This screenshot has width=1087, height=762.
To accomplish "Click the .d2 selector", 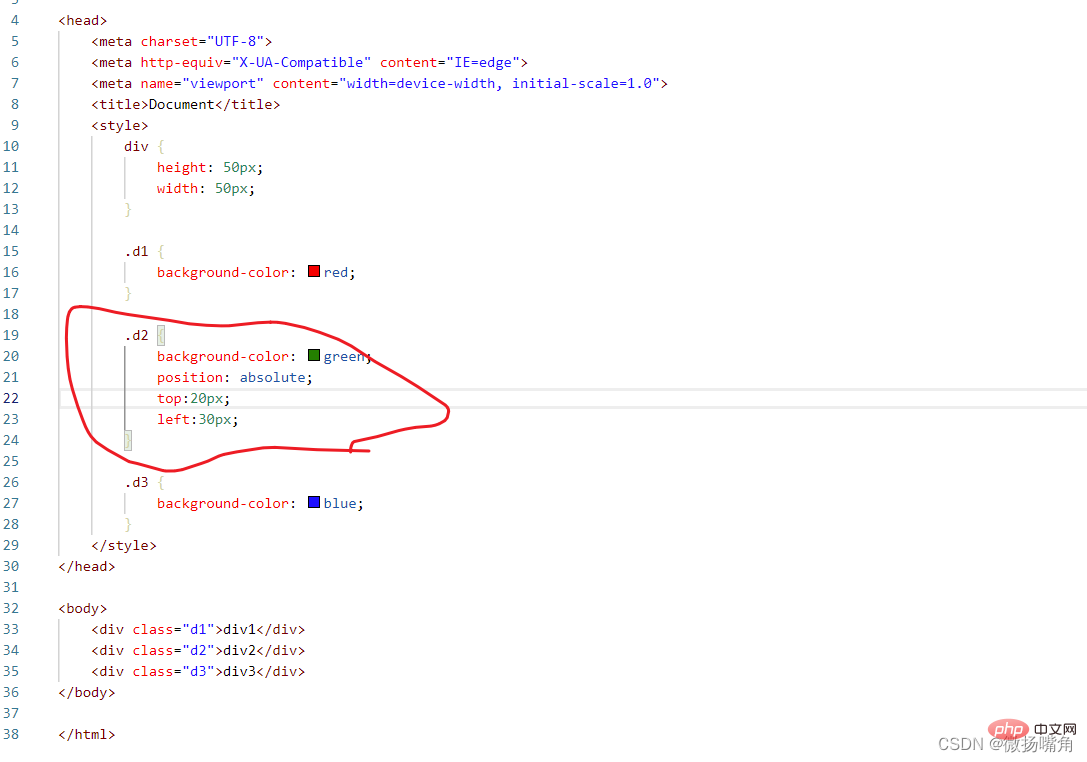I will point(137,335).
